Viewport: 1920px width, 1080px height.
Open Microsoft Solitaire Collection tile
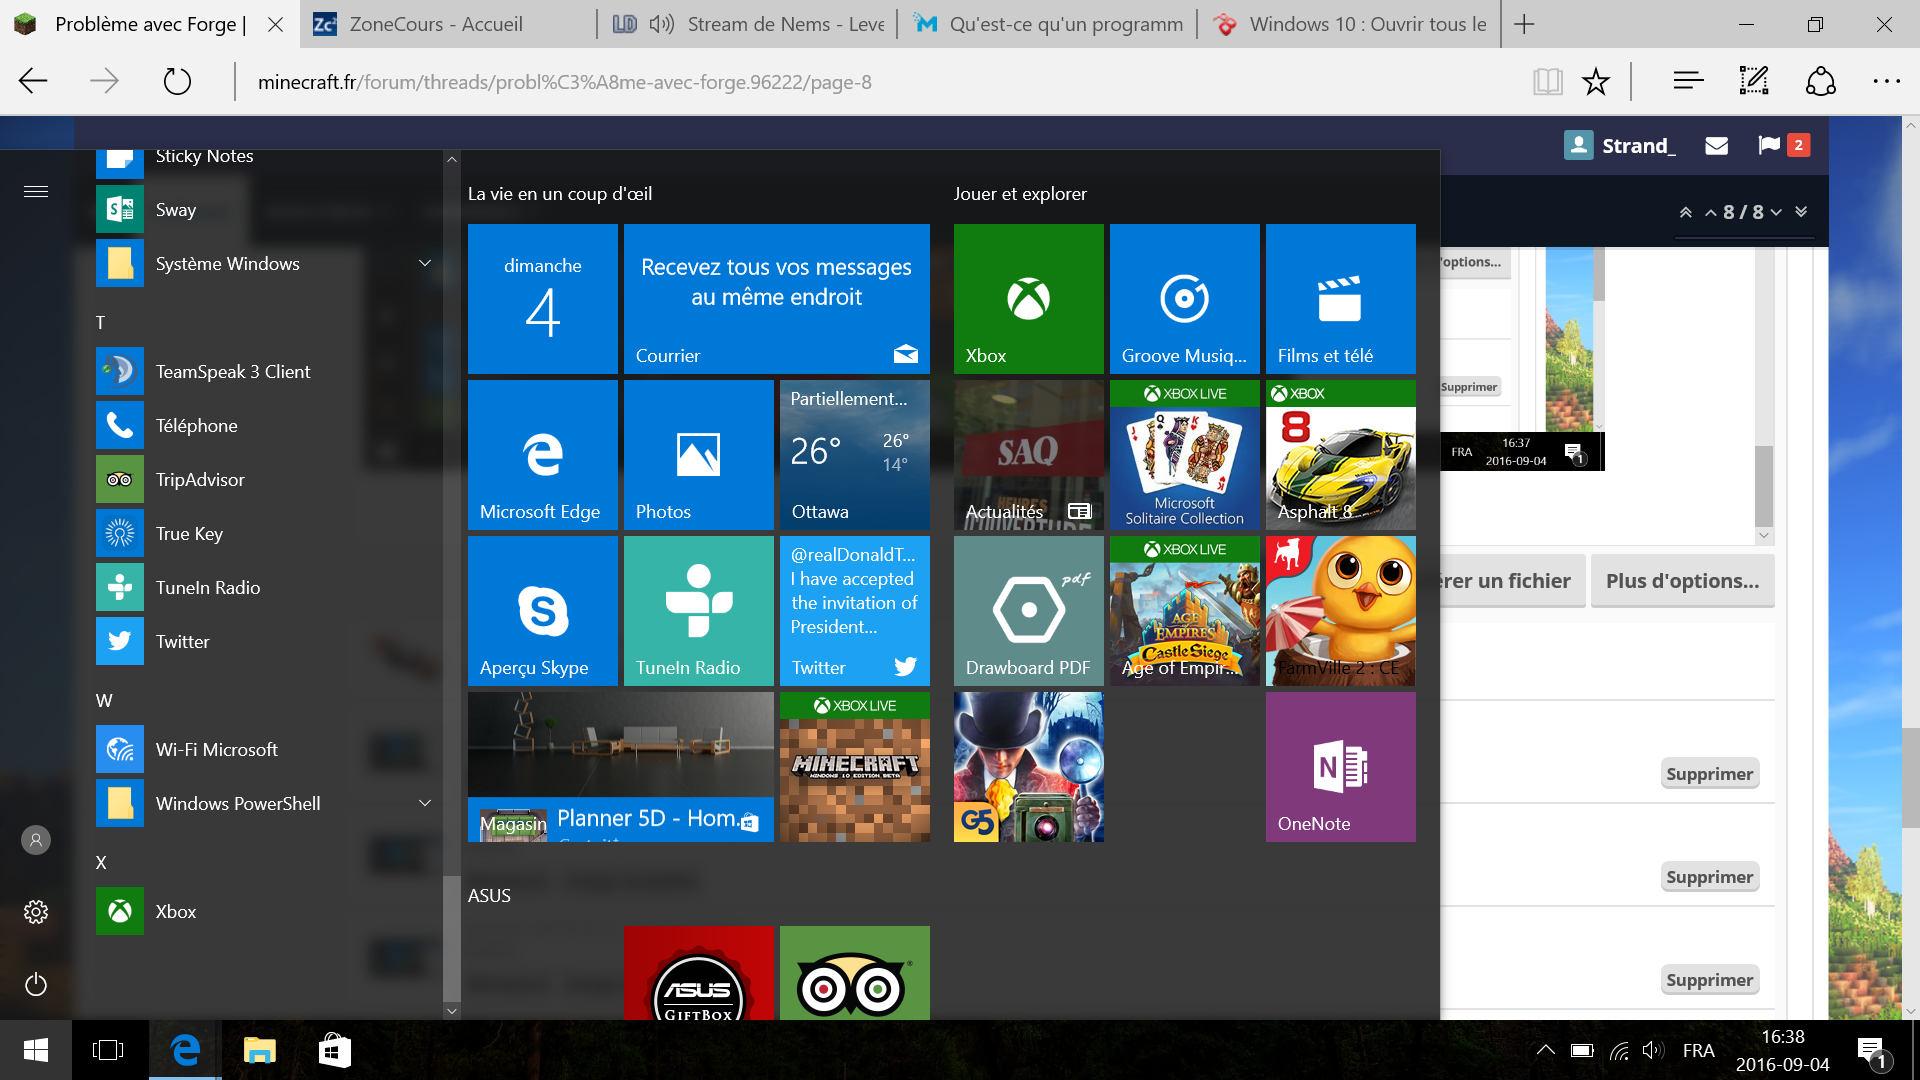[1185, 455]
